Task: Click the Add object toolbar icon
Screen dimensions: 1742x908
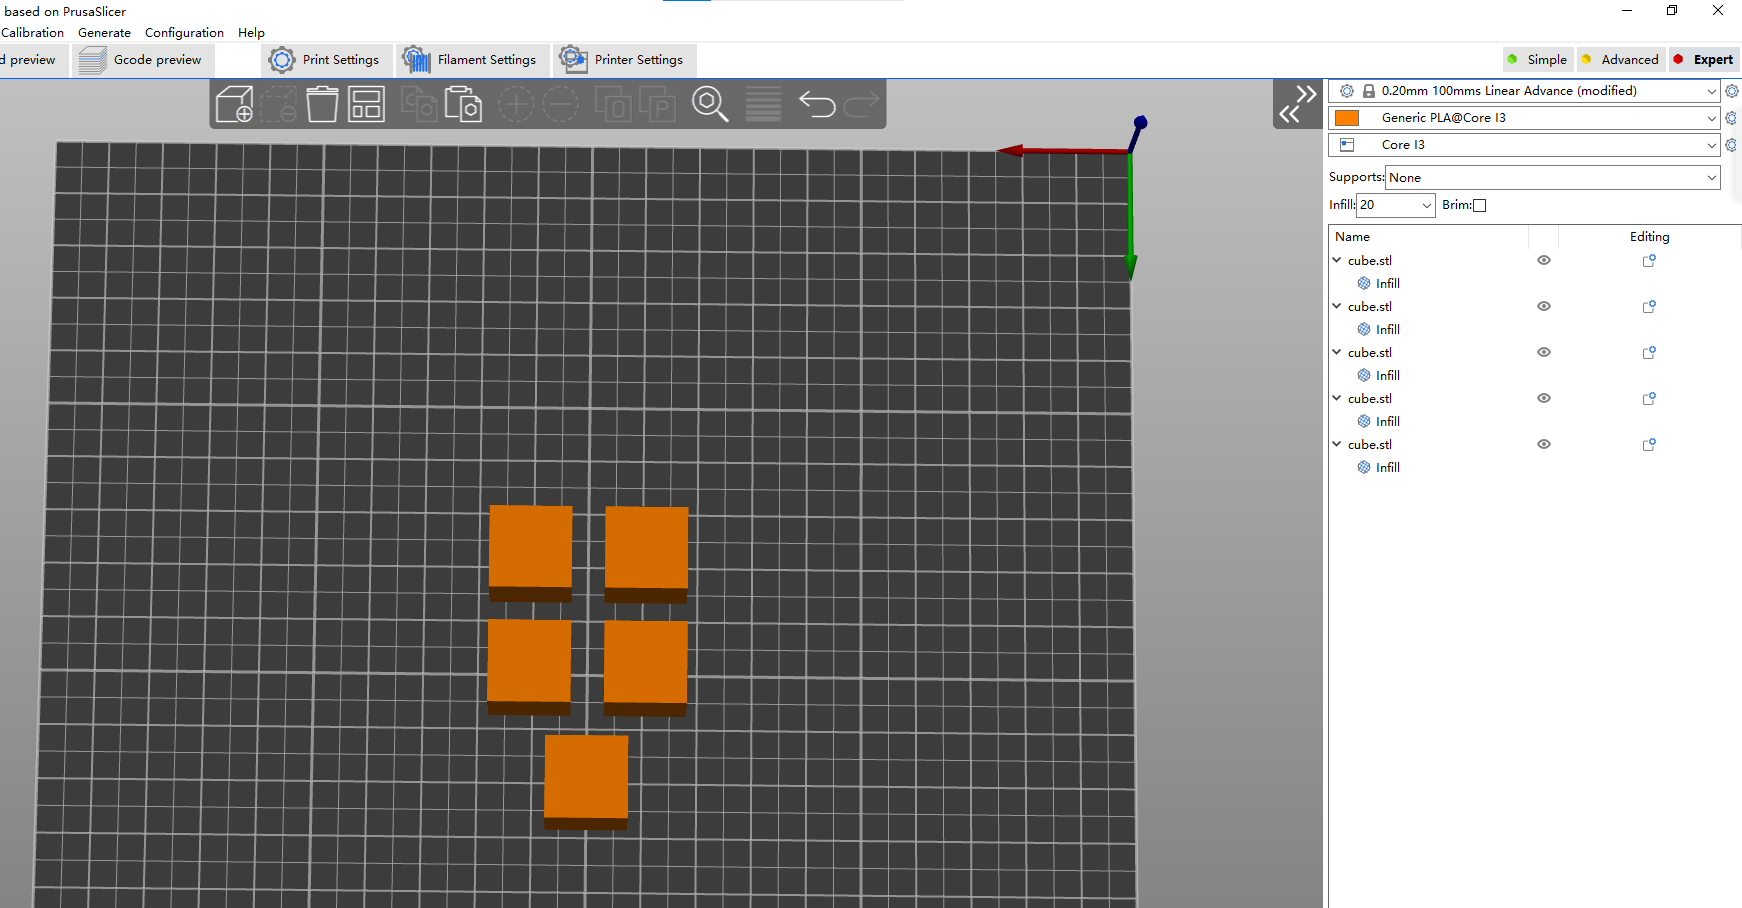Action: 235,104
